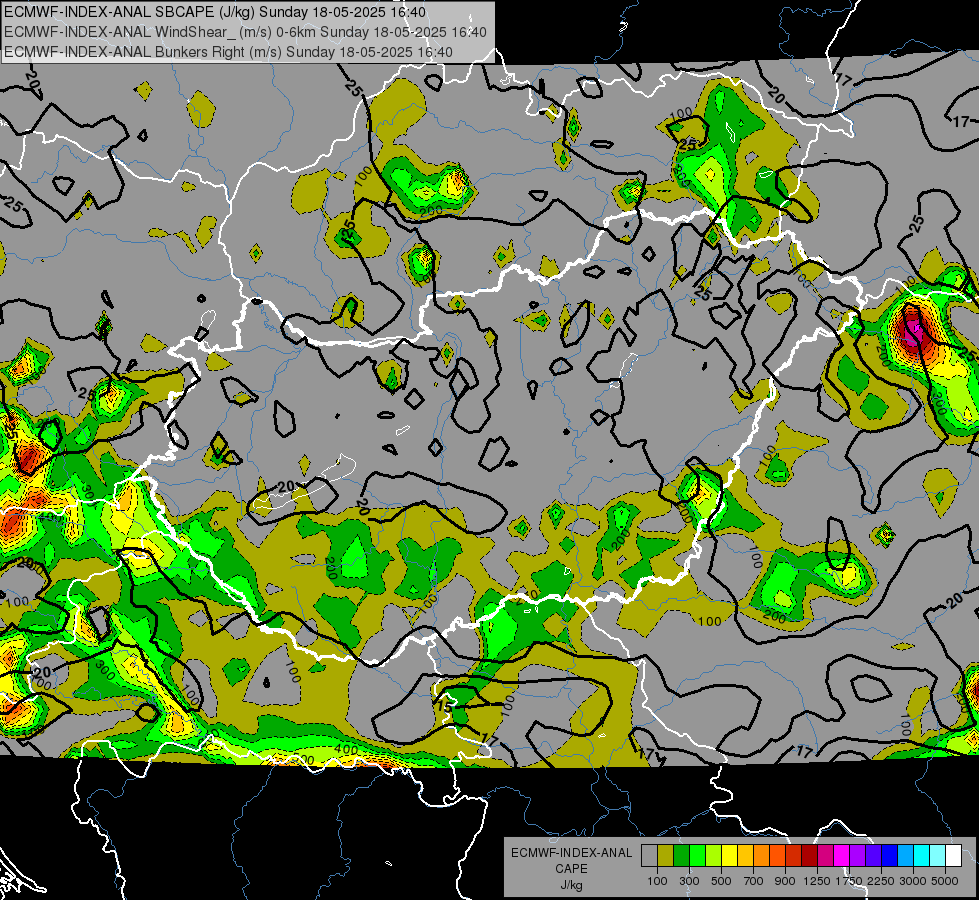Viewport: 979px width, 900px height.
Task: Click the WindShear 0-6km header line
Action: pyautogui.click(x=245, y=32)
